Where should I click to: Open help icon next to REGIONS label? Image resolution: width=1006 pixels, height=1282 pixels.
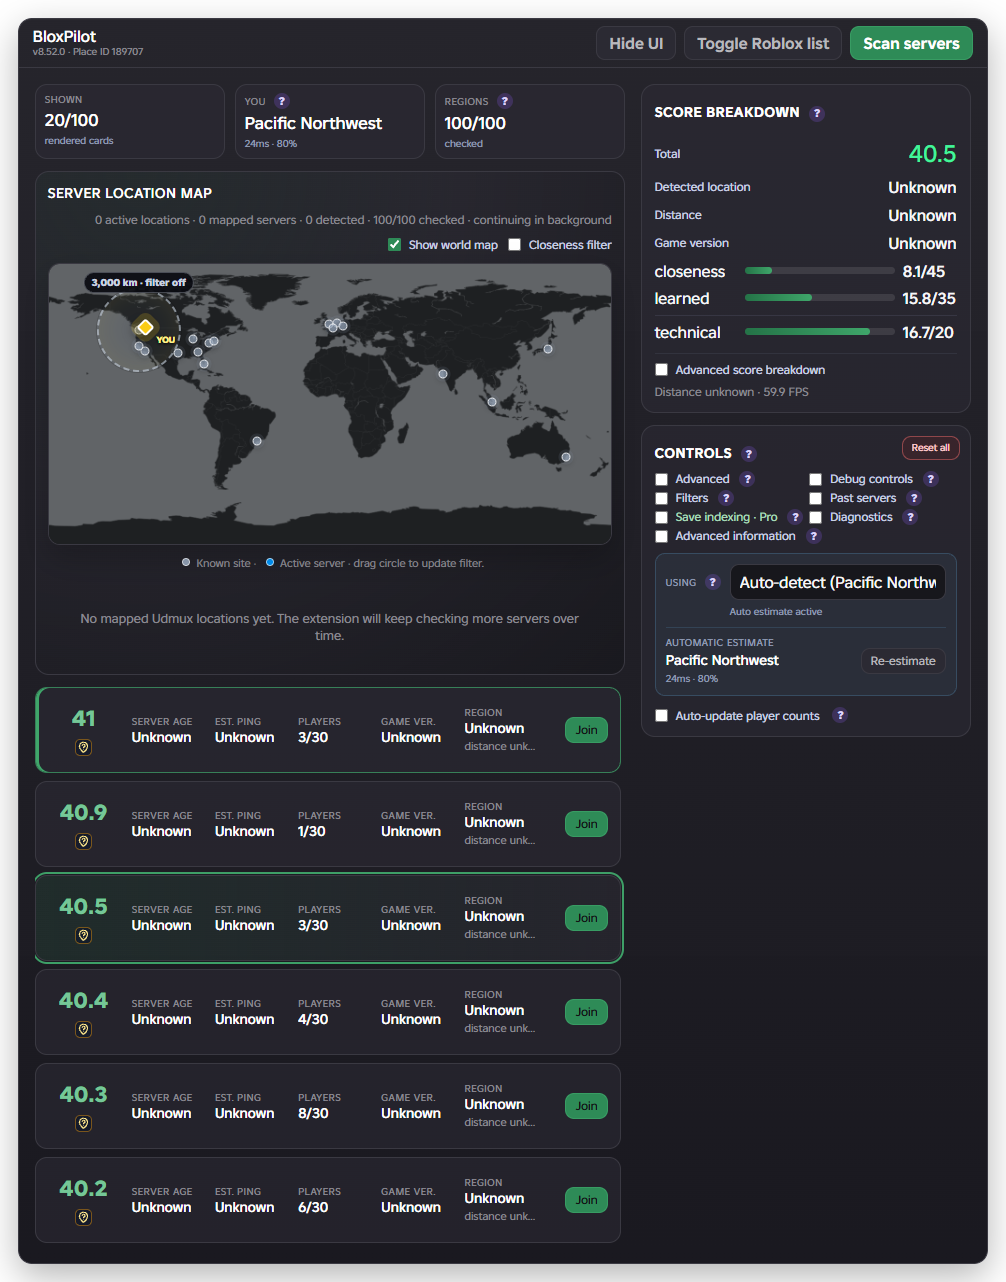pos(505,101)
